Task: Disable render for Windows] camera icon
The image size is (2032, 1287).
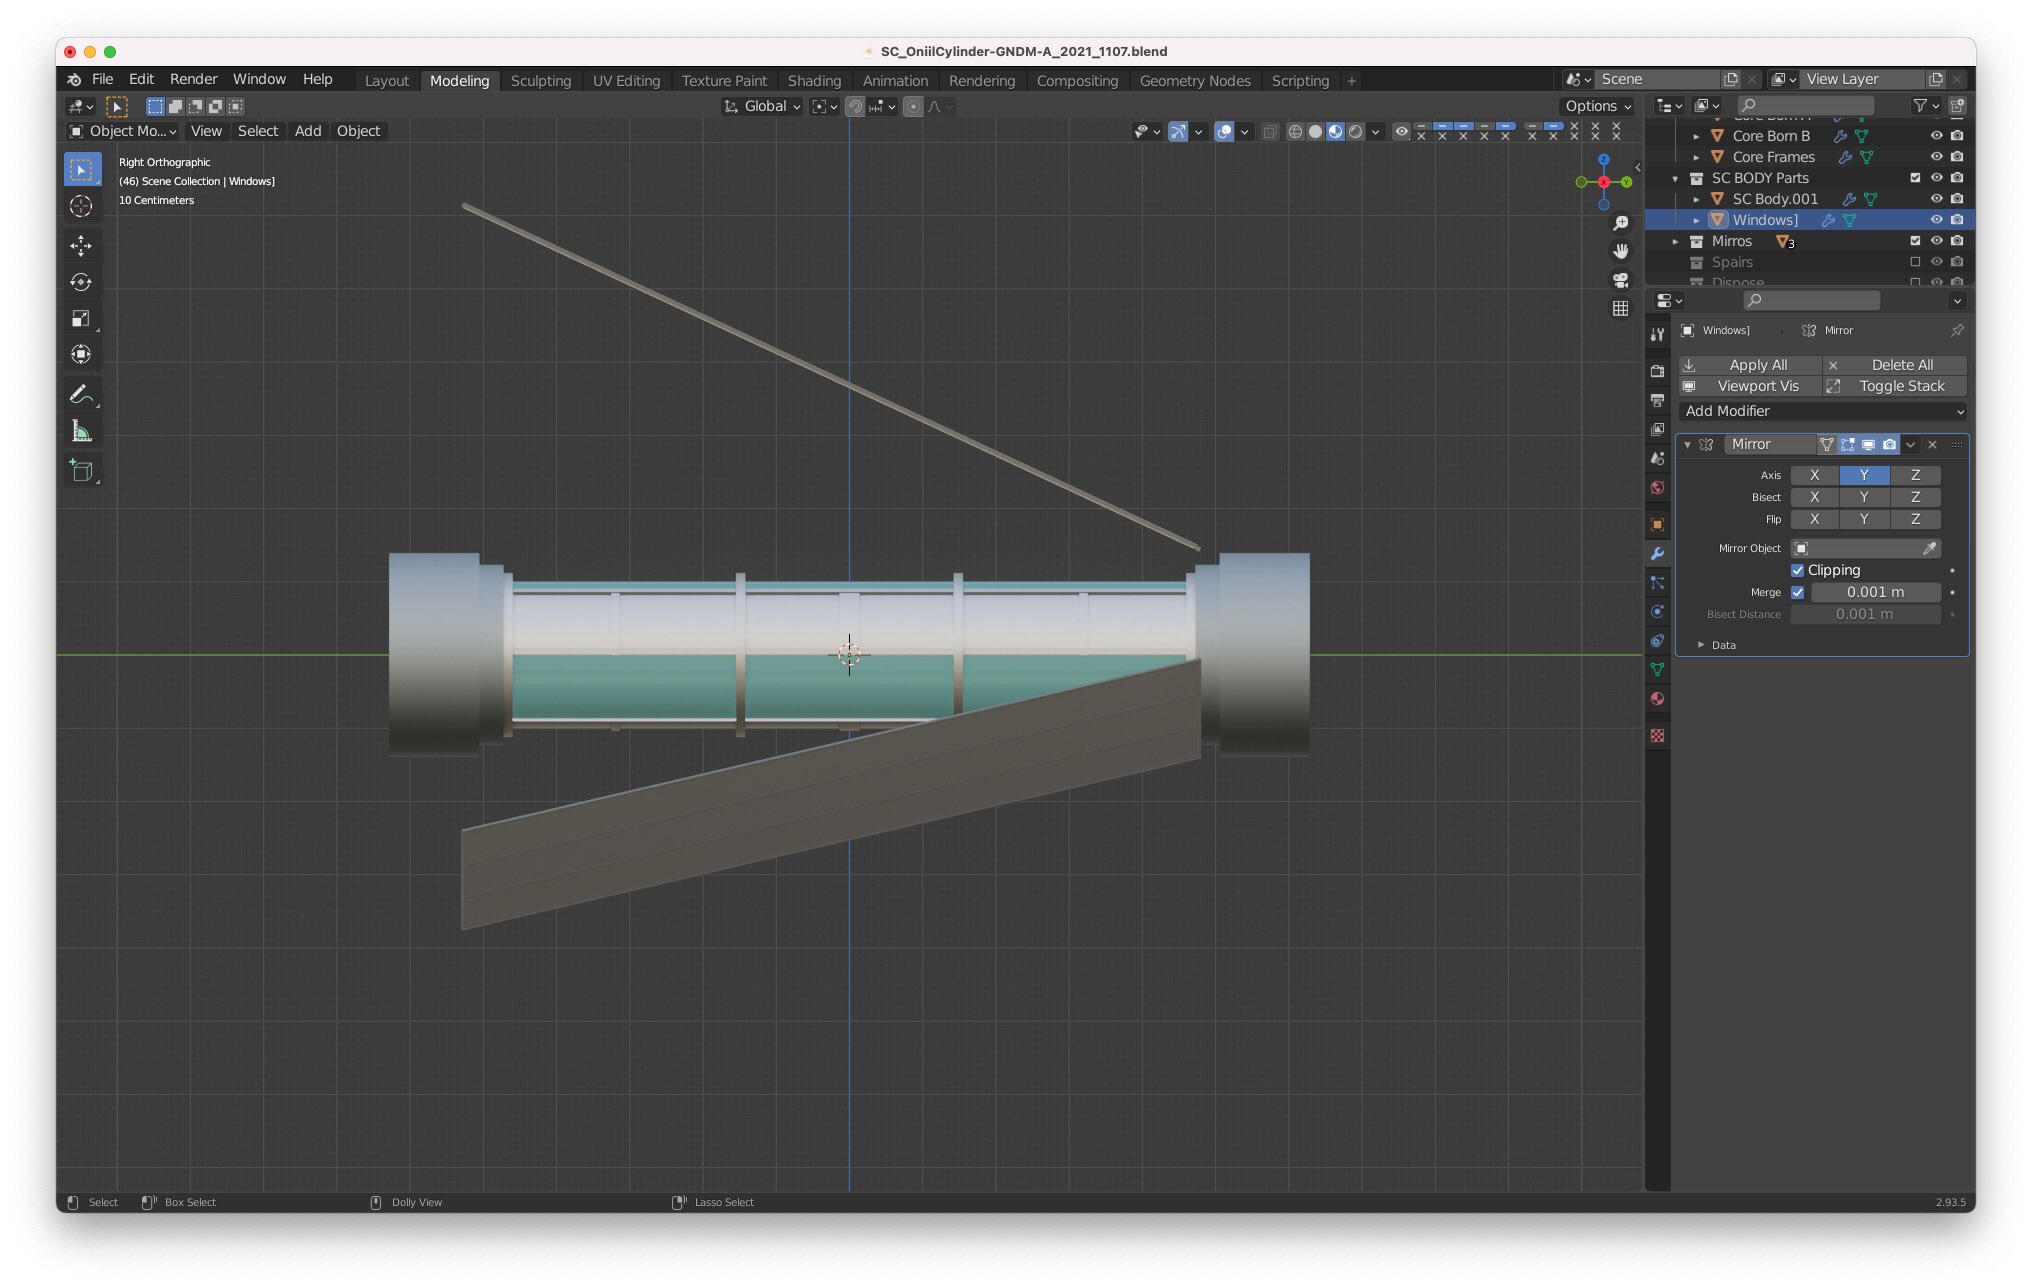Action: coord(1957,220)
